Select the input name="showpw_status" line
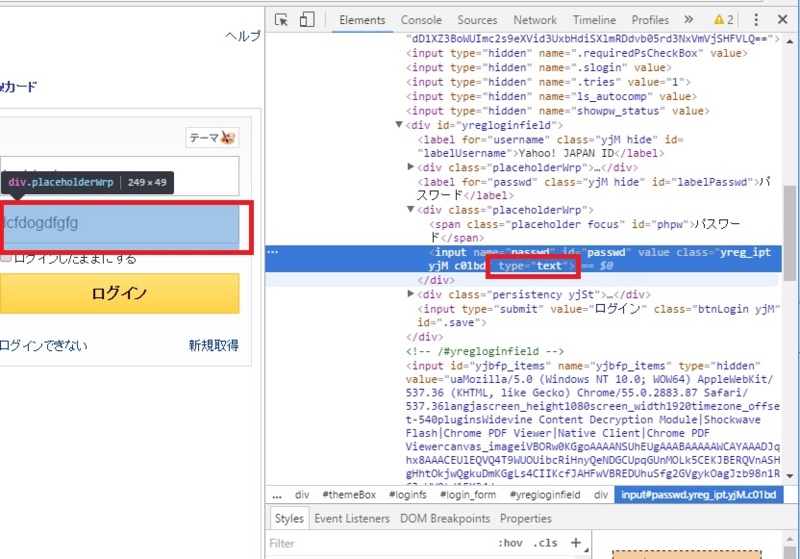Image resolution: width=800 pixels, height=559 pixels. [x=558, y=111]
